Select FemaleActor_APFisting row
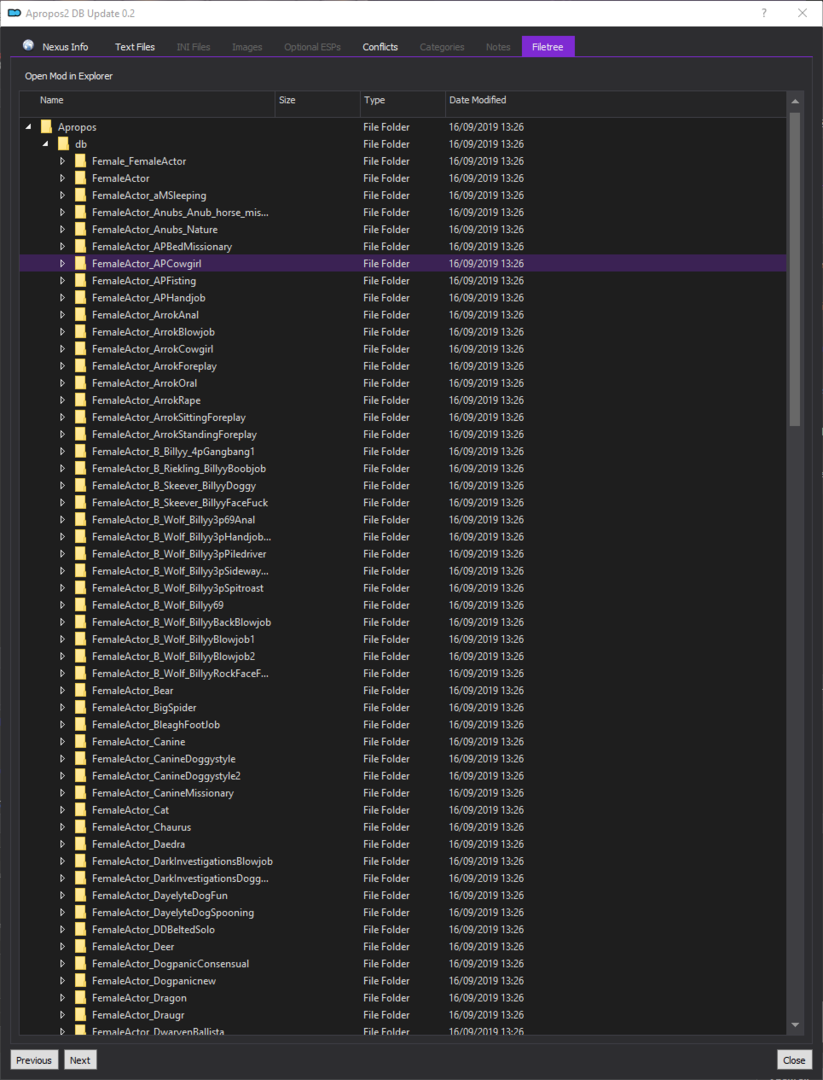 click(x=403, y=280)
